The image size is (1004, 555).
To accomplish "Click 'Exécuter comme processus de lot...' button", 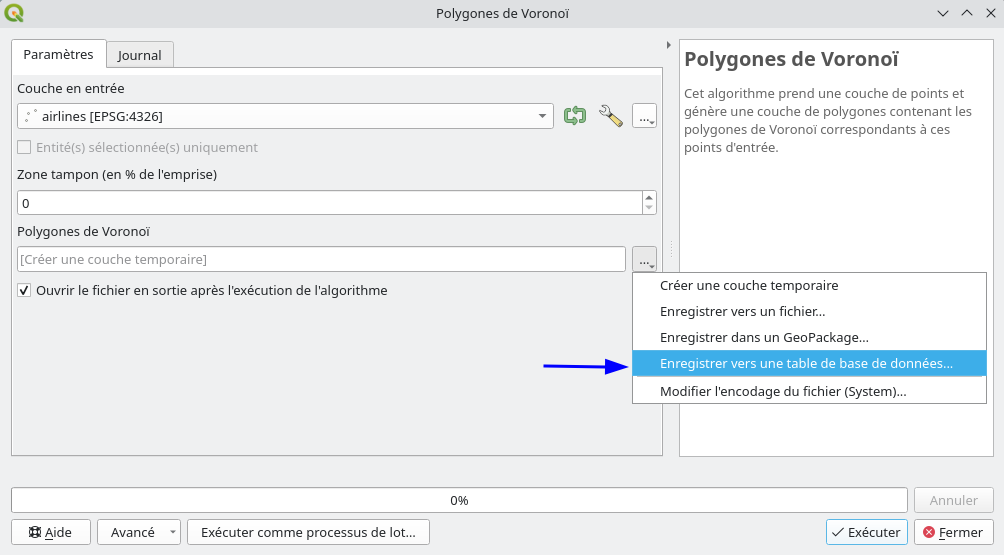I will pyautogui.click(x=308, y=533).
